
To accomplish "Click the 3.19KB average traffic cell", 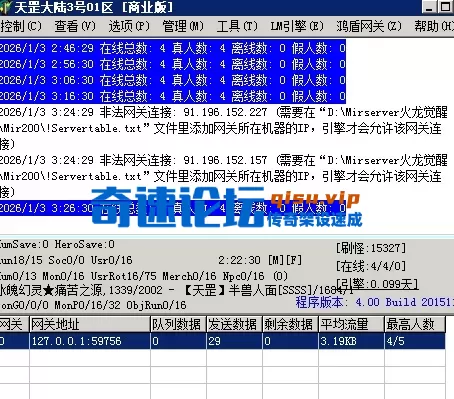I will 351,341.
